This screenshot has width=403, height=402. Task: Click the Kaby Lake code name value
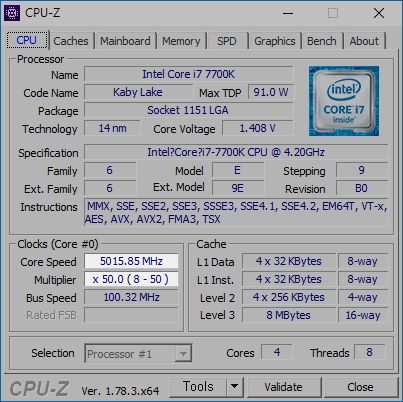138,92
